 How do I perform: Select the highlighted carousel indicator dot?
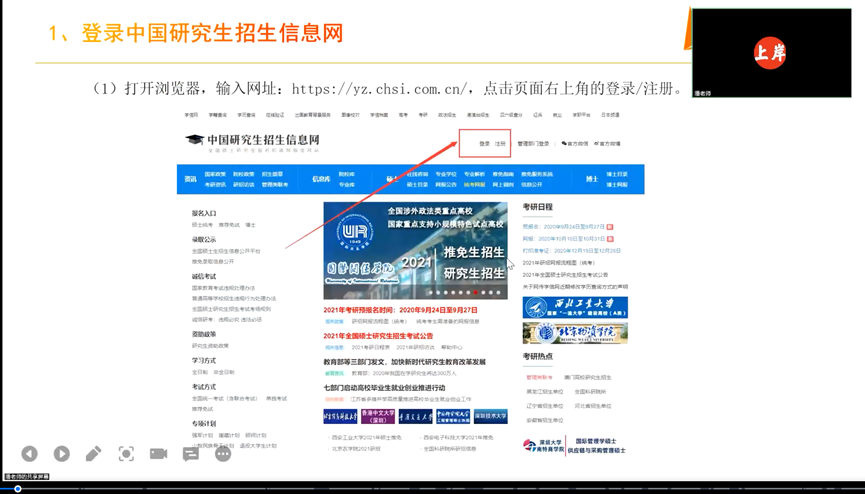click(x=477, y=293)
